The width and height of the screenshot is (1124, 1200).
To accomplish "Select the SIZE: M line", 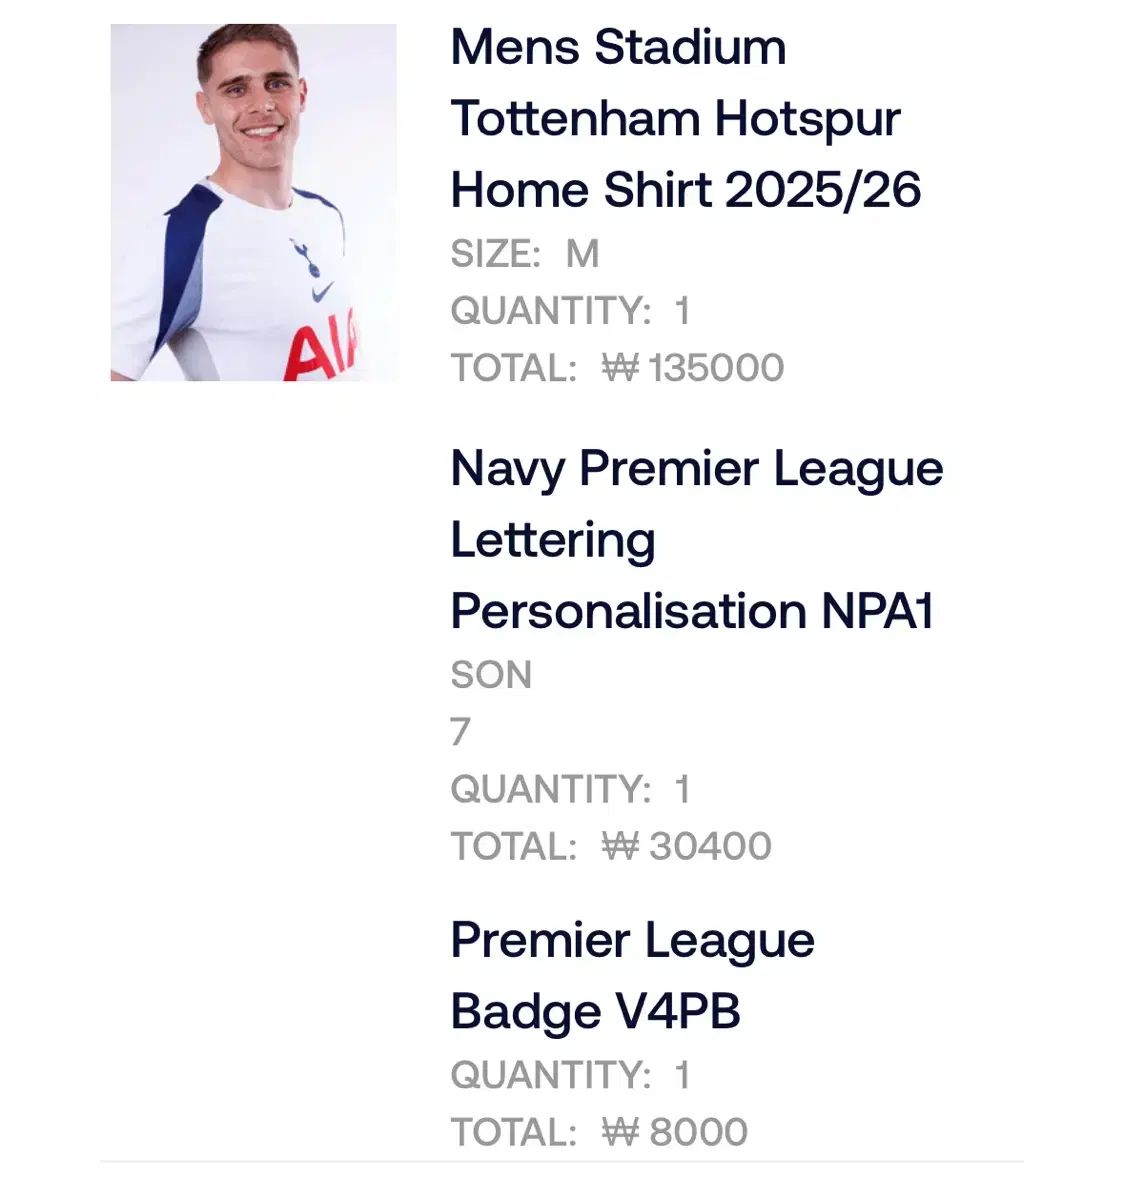I will [525, 254].
